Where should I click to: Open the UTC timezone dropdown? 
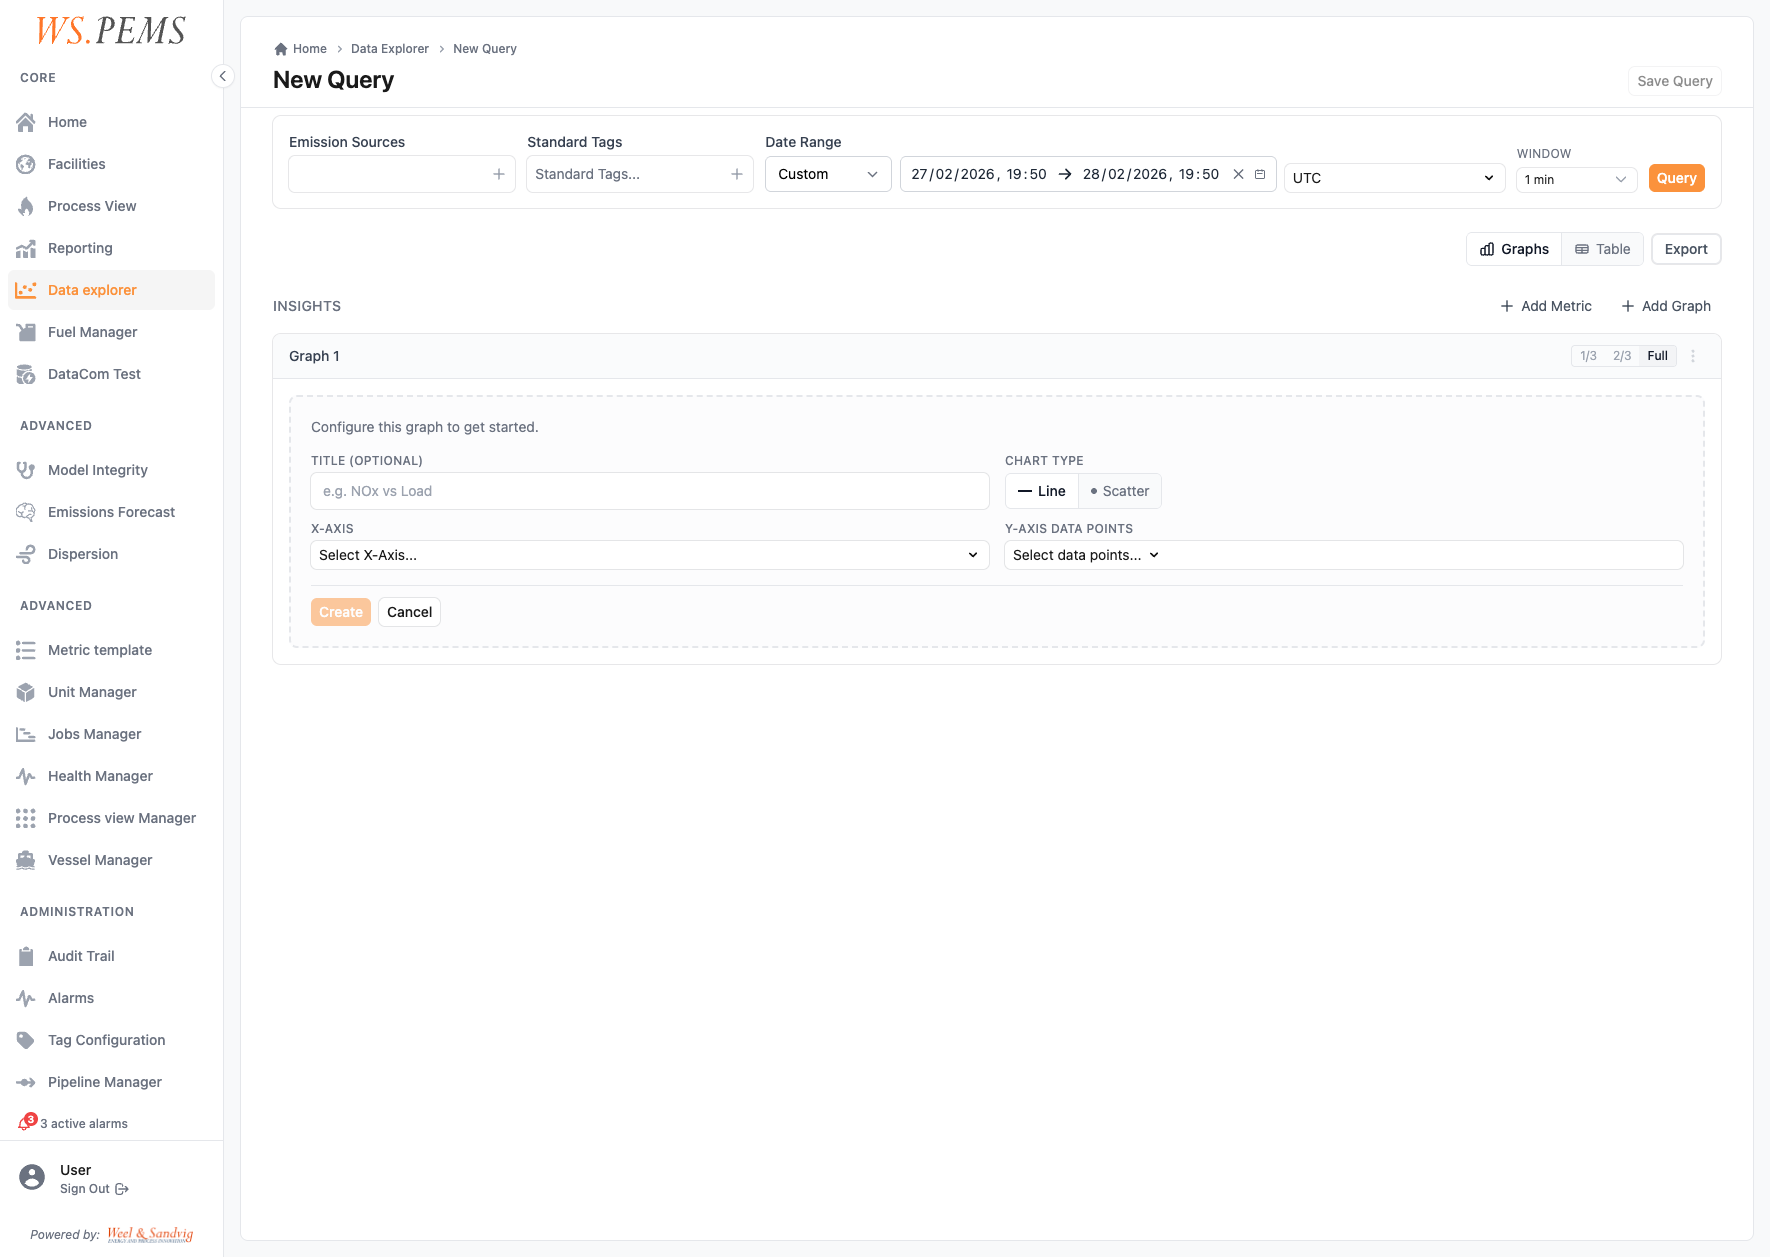1394,178
